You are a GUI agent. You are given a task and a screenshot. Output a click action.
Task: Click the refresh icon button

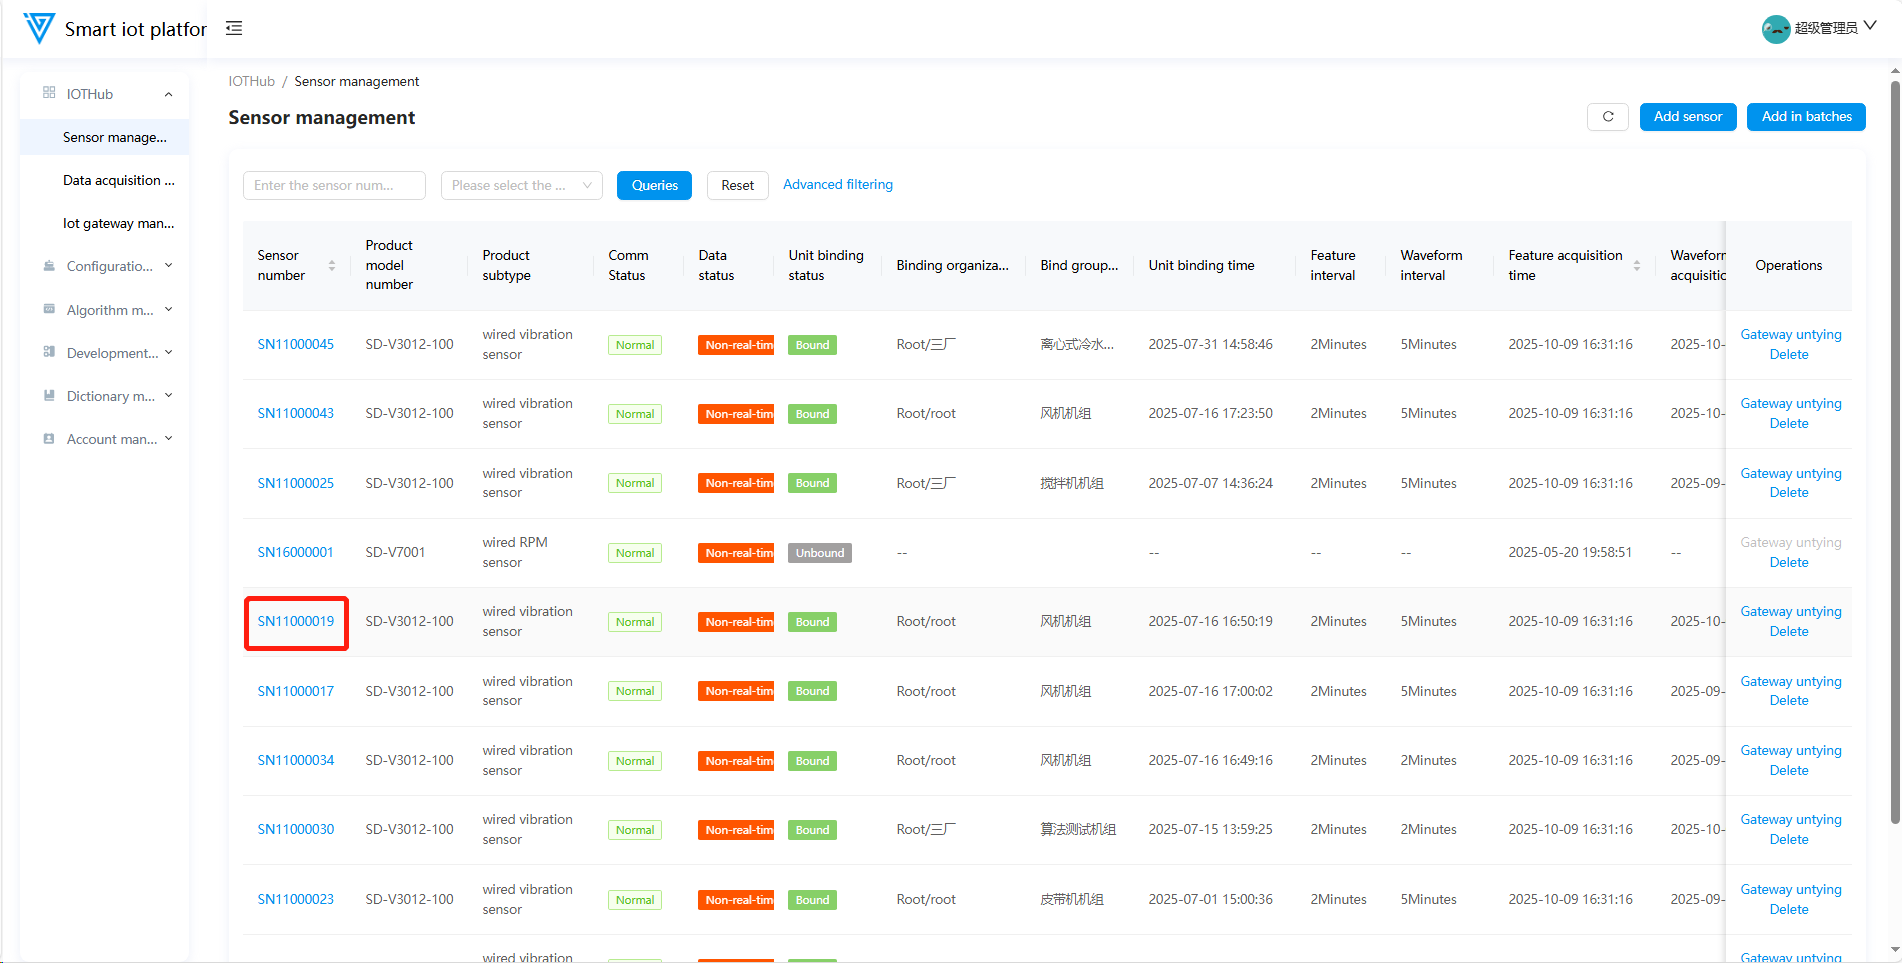point(1607,117)
